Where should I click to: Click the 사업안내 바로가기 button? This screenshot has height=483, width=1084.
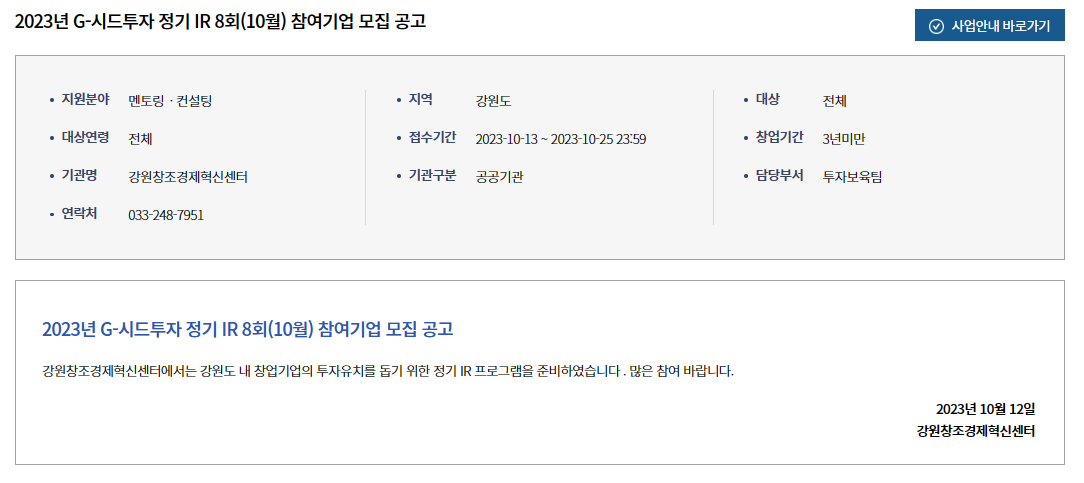tap(989, 26)
